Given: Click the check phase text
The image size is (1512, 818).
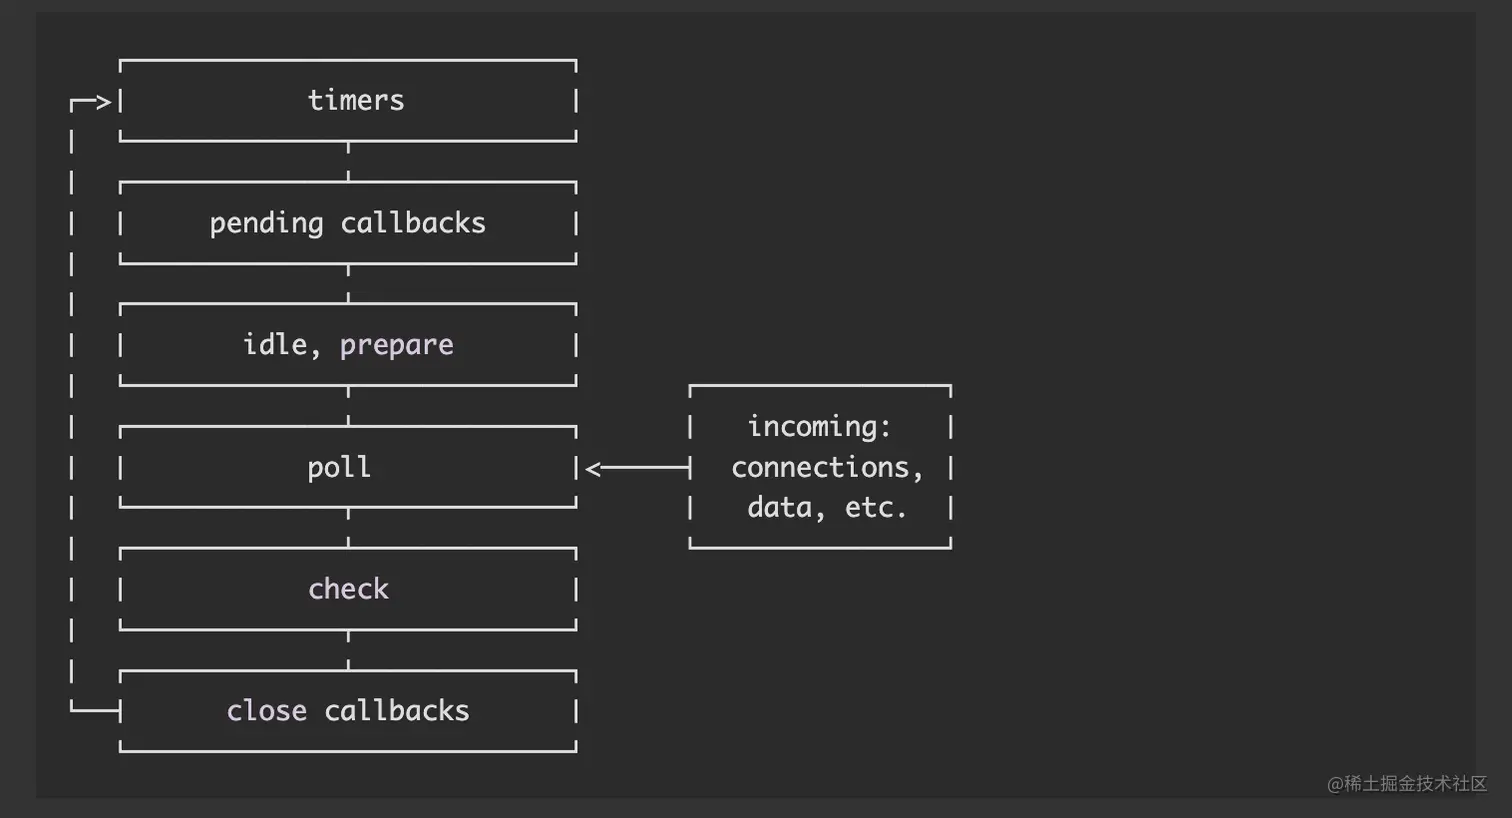Looking at the screenshot, I should [x=348, y=589].
